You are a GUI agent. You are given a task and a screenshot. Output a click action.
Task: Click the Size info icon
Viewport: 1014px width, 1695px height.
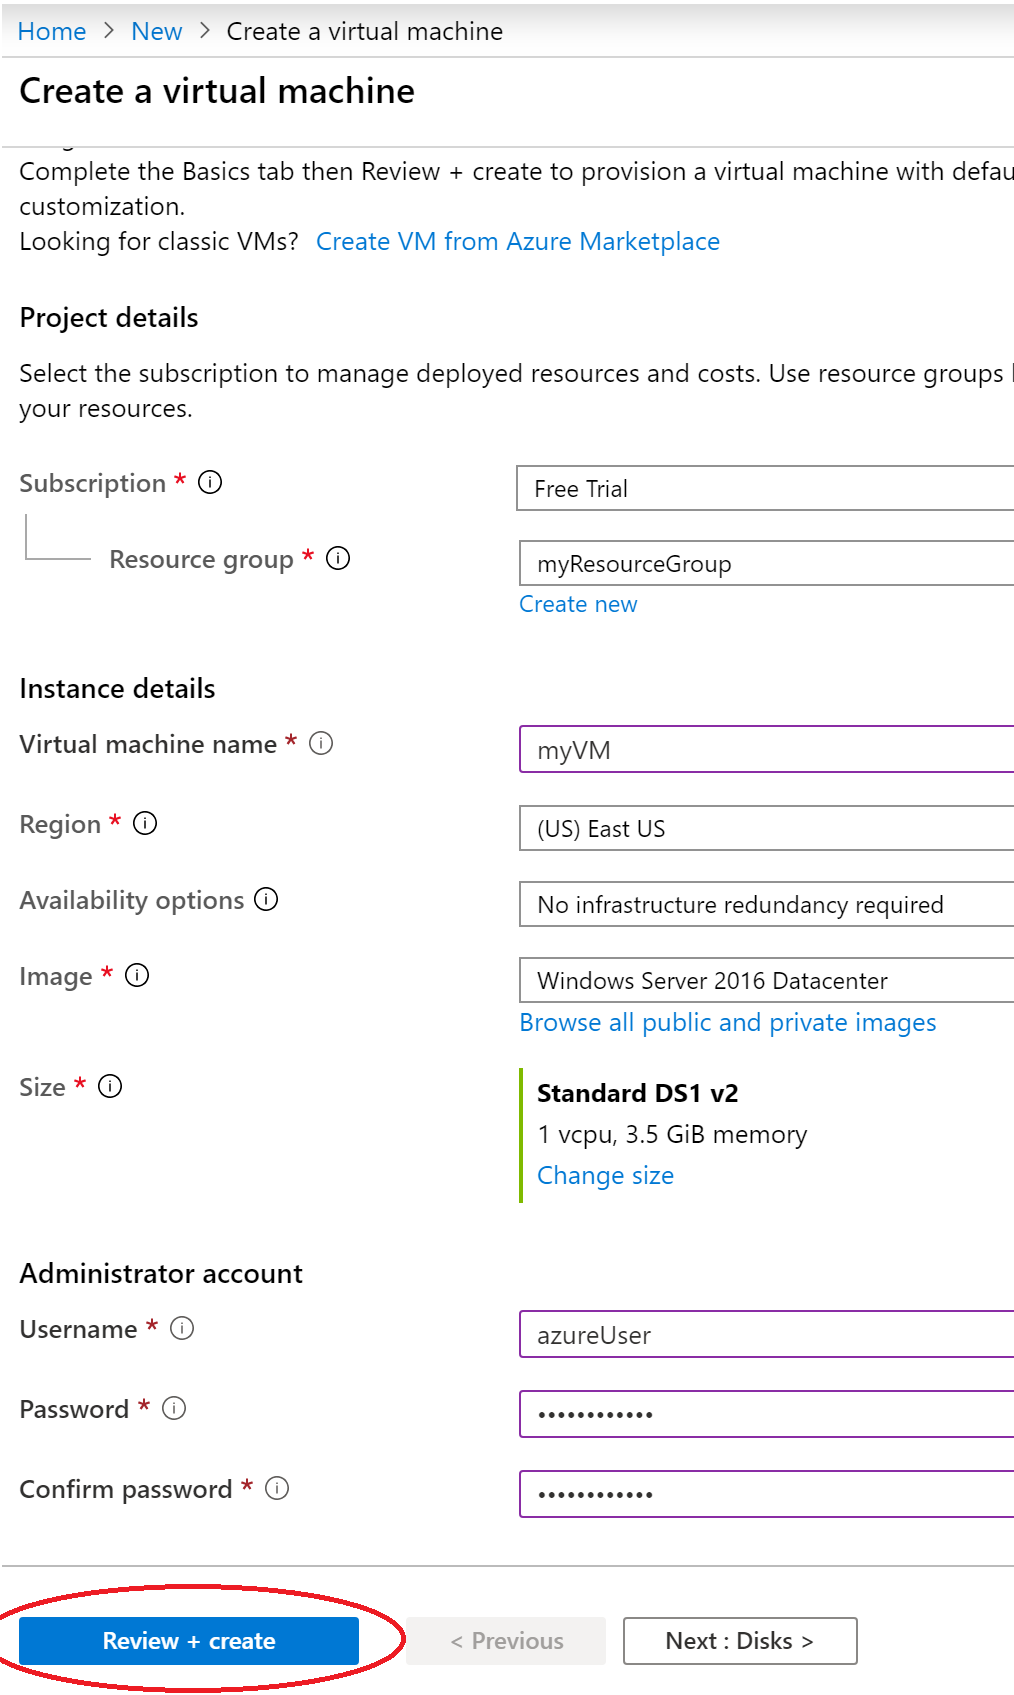[110, 1087]
